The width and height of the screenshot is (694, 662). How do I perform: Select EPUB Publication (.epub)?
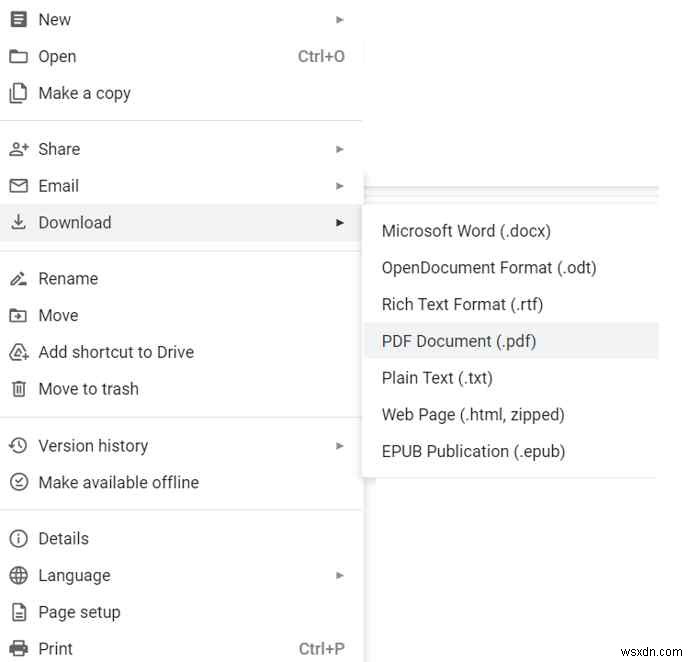pyautogui.click(x=511, y=451)
